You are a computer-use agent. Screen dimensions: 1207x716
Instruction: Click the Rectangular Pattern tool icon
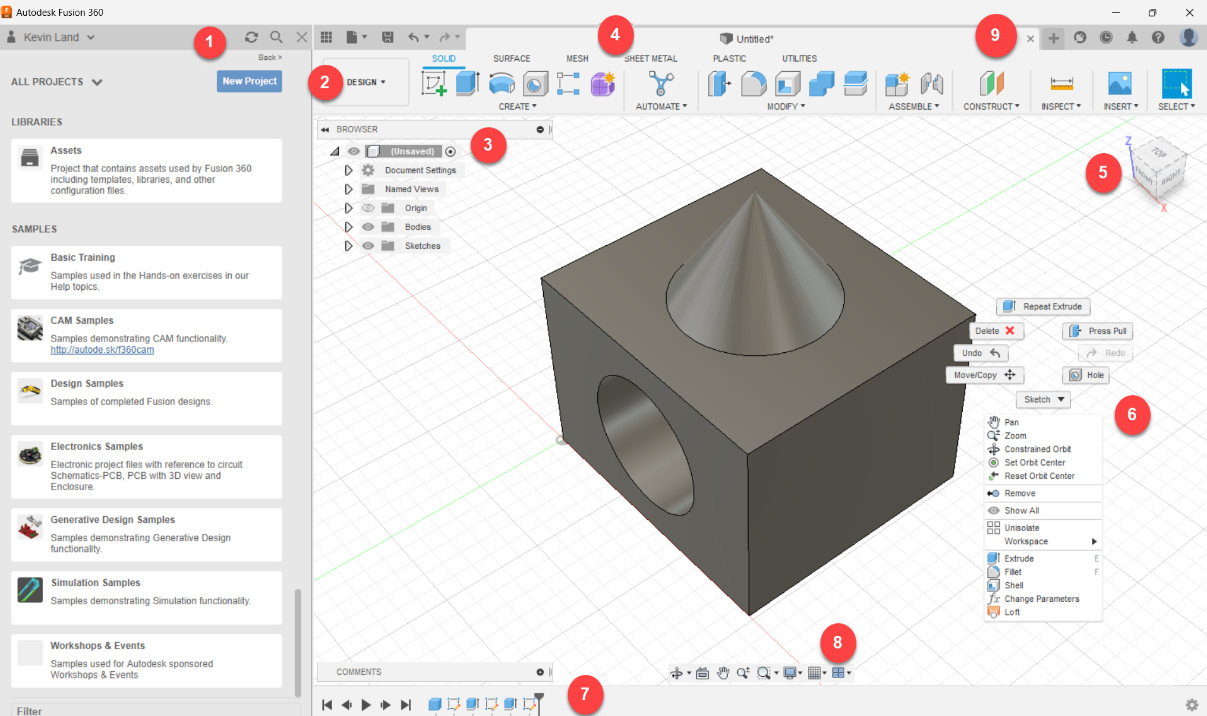pos(568,85)
